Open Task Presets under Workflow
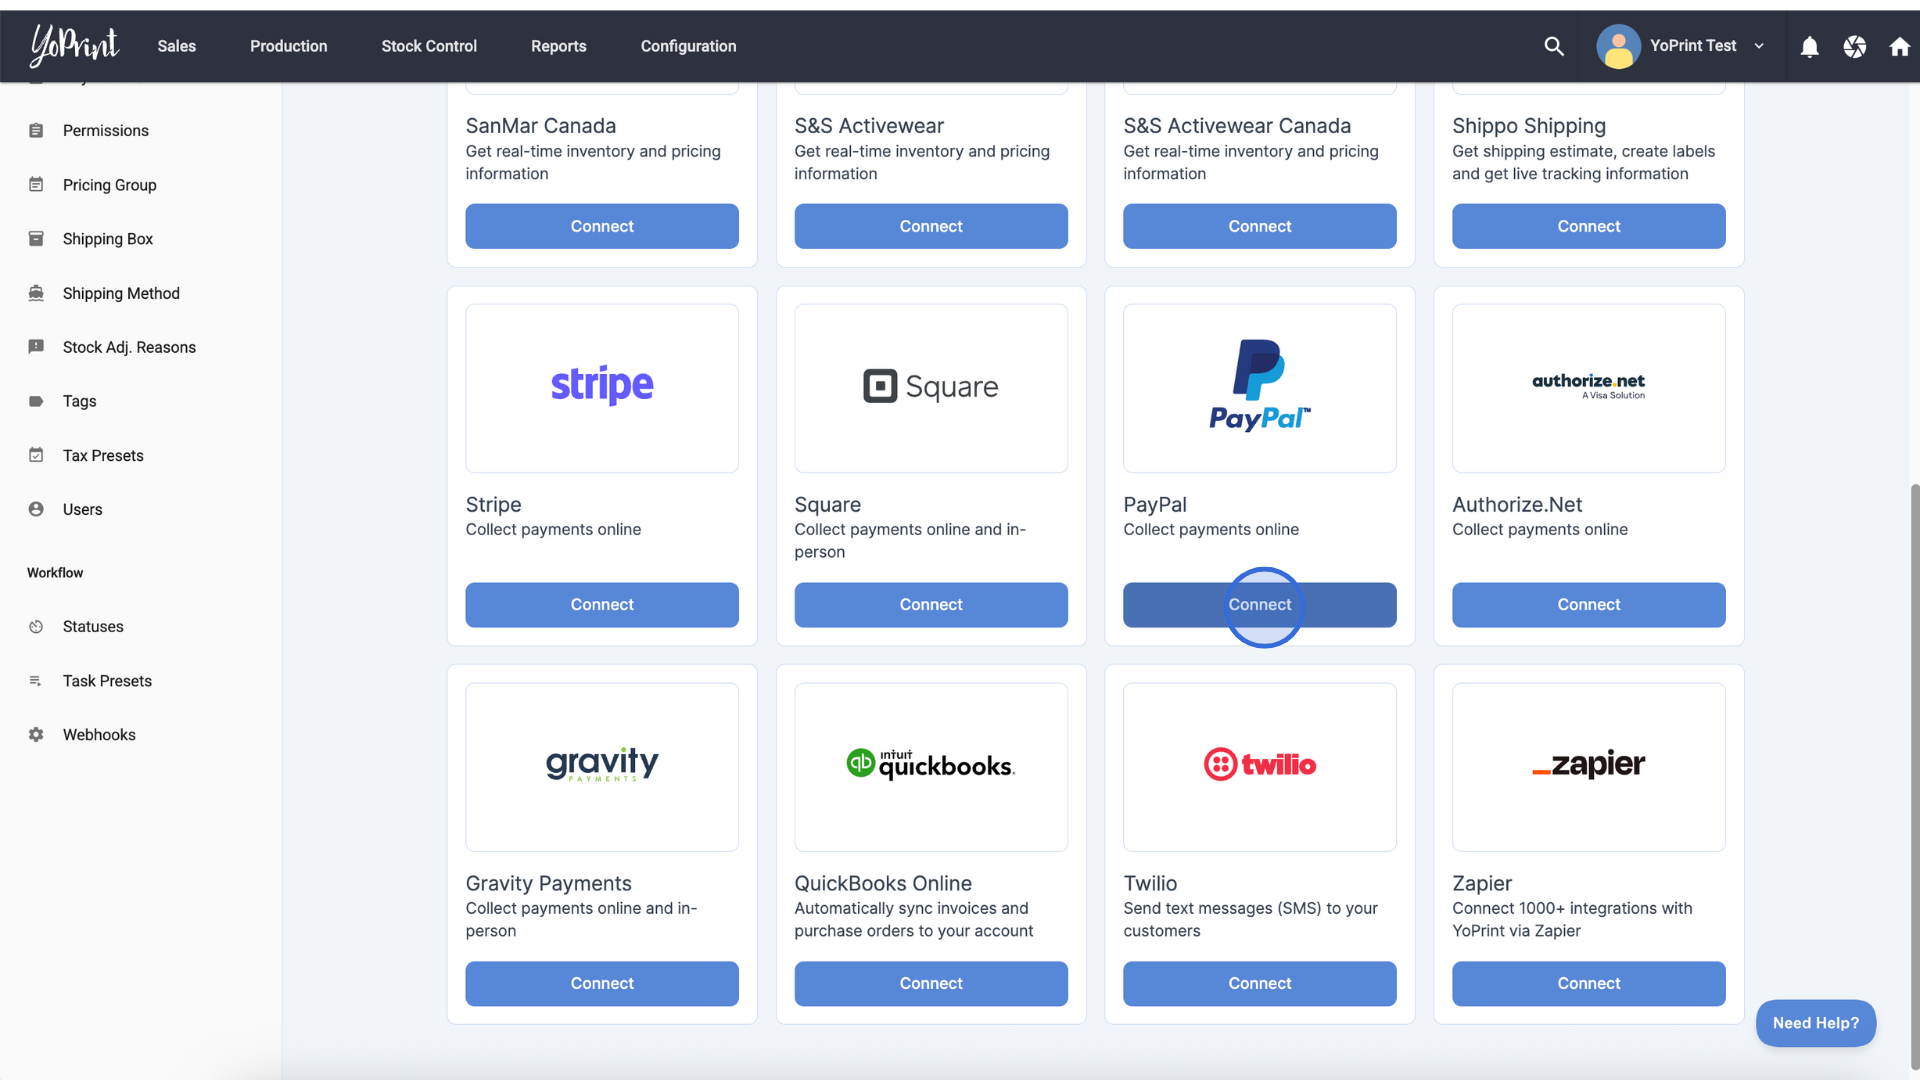 click(107, 681)
